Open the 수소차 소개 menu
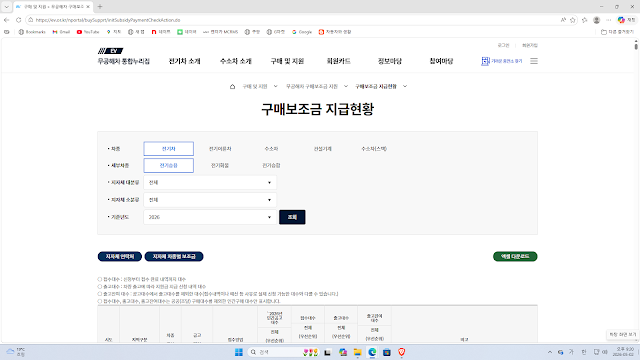This screenshot has width=640, height=360. tap(236, 61)
